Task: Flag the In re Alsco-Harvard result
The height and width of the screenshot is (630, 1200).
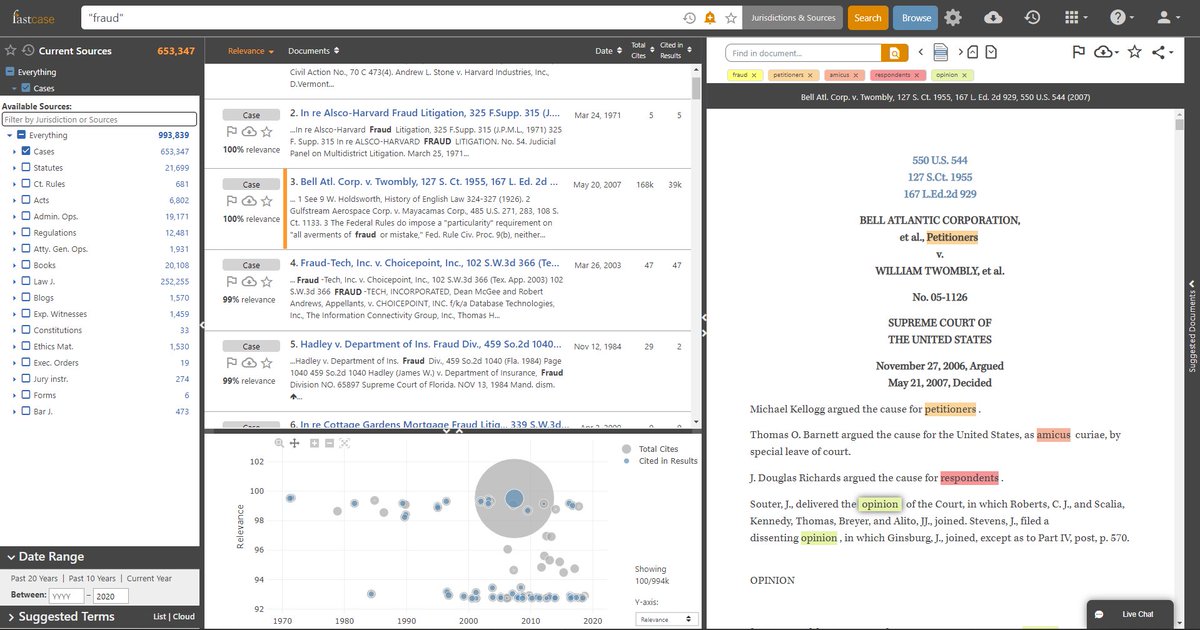Action: click(x=231, y=131)
